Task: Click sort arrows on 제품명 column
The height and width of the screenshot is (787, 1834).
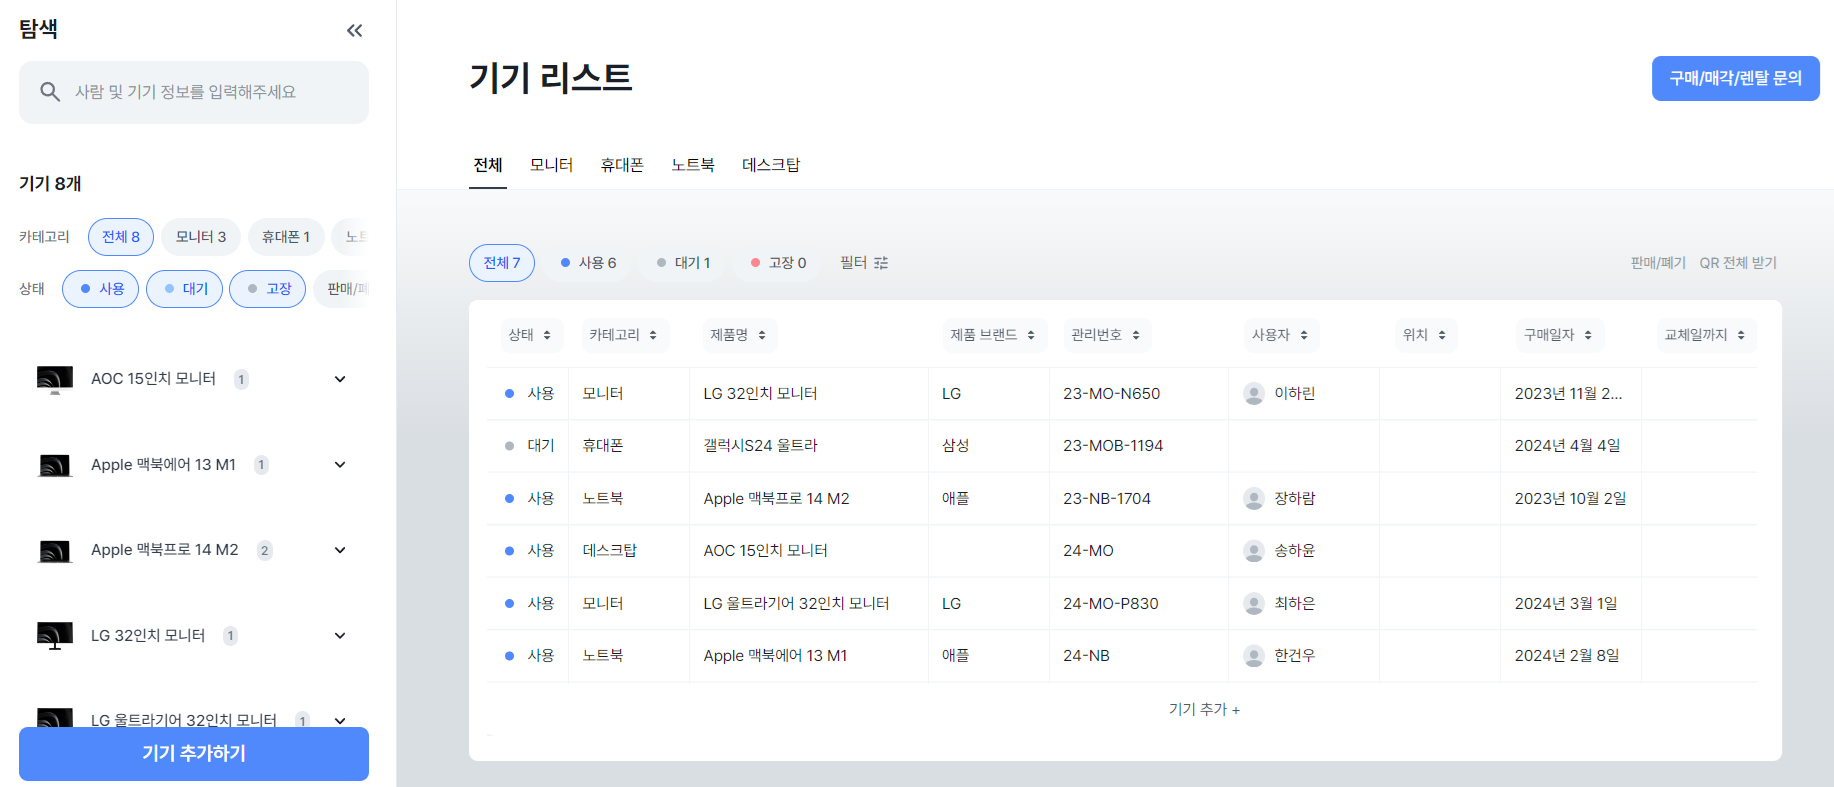Action: (762, 335)
